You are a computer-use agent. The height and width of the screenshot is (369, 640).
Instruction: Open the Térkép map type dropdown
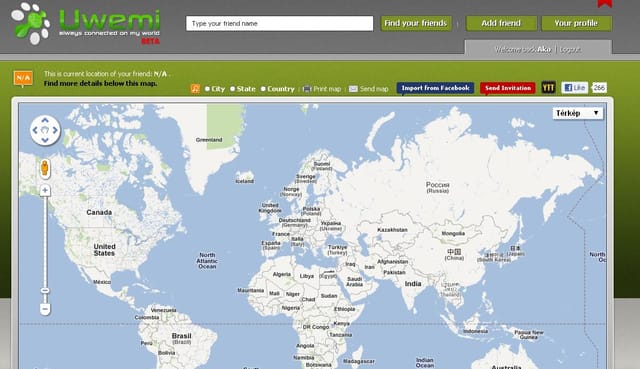[578, 113]
